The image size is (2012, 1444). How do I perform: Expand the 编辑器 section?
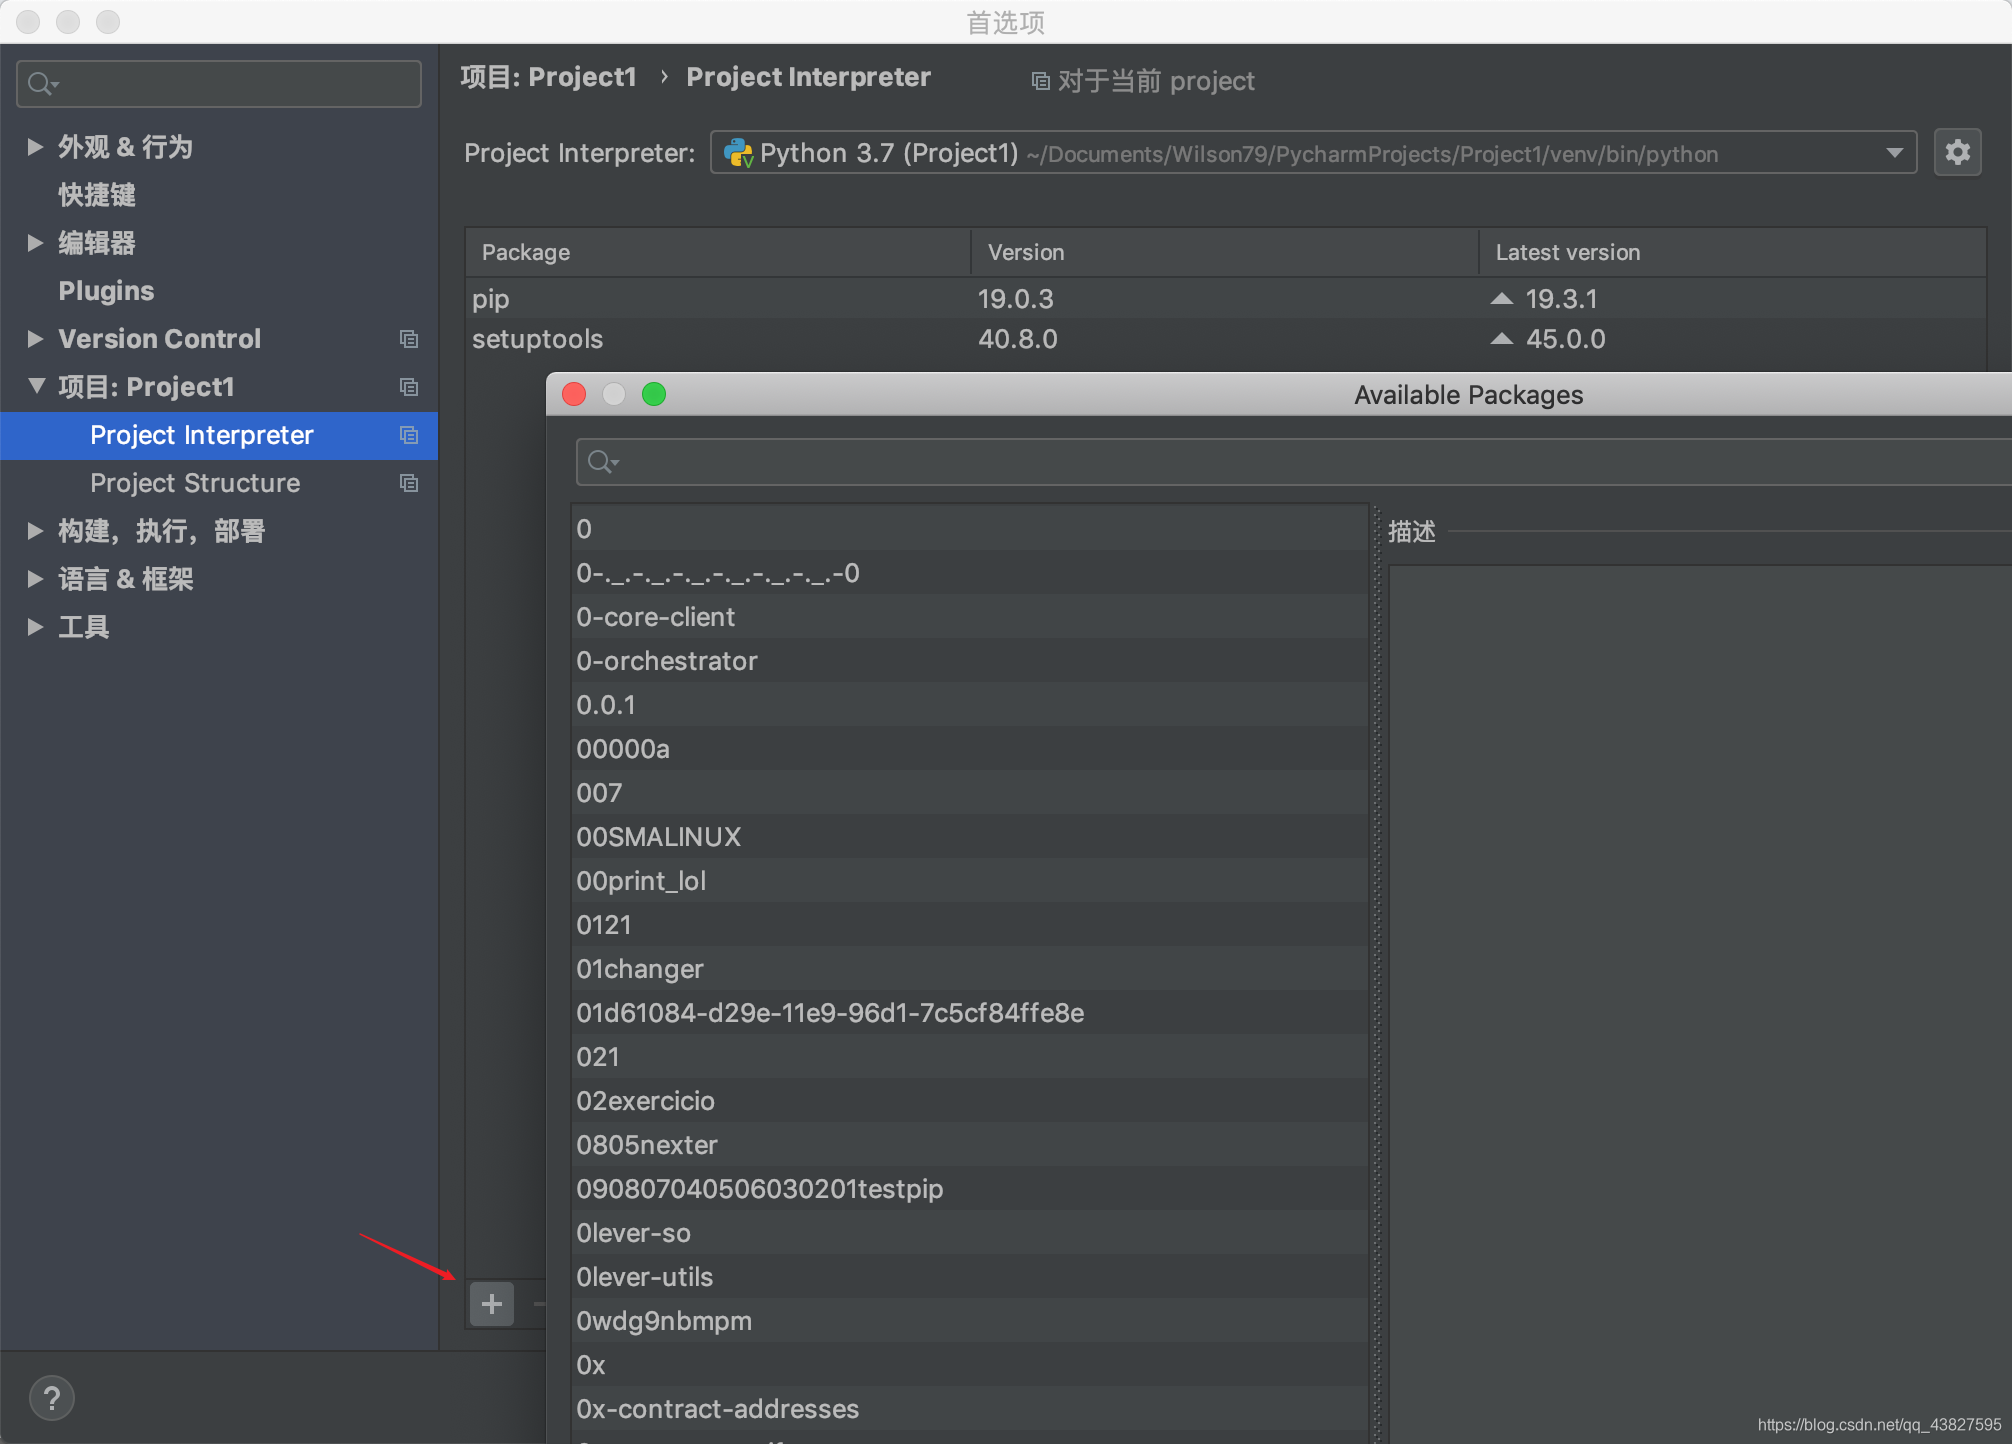pyautogui.click(x=35, y=243)
